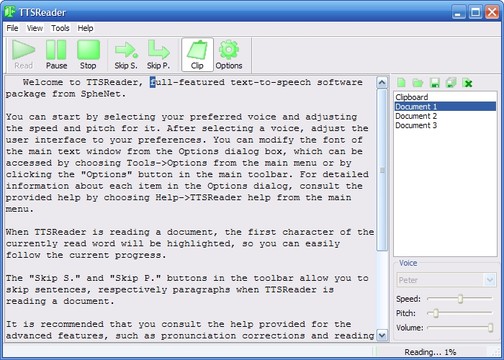This screenshot has height=360, width=504.
Task: Select Document 3 in the list
Action: 445,125
